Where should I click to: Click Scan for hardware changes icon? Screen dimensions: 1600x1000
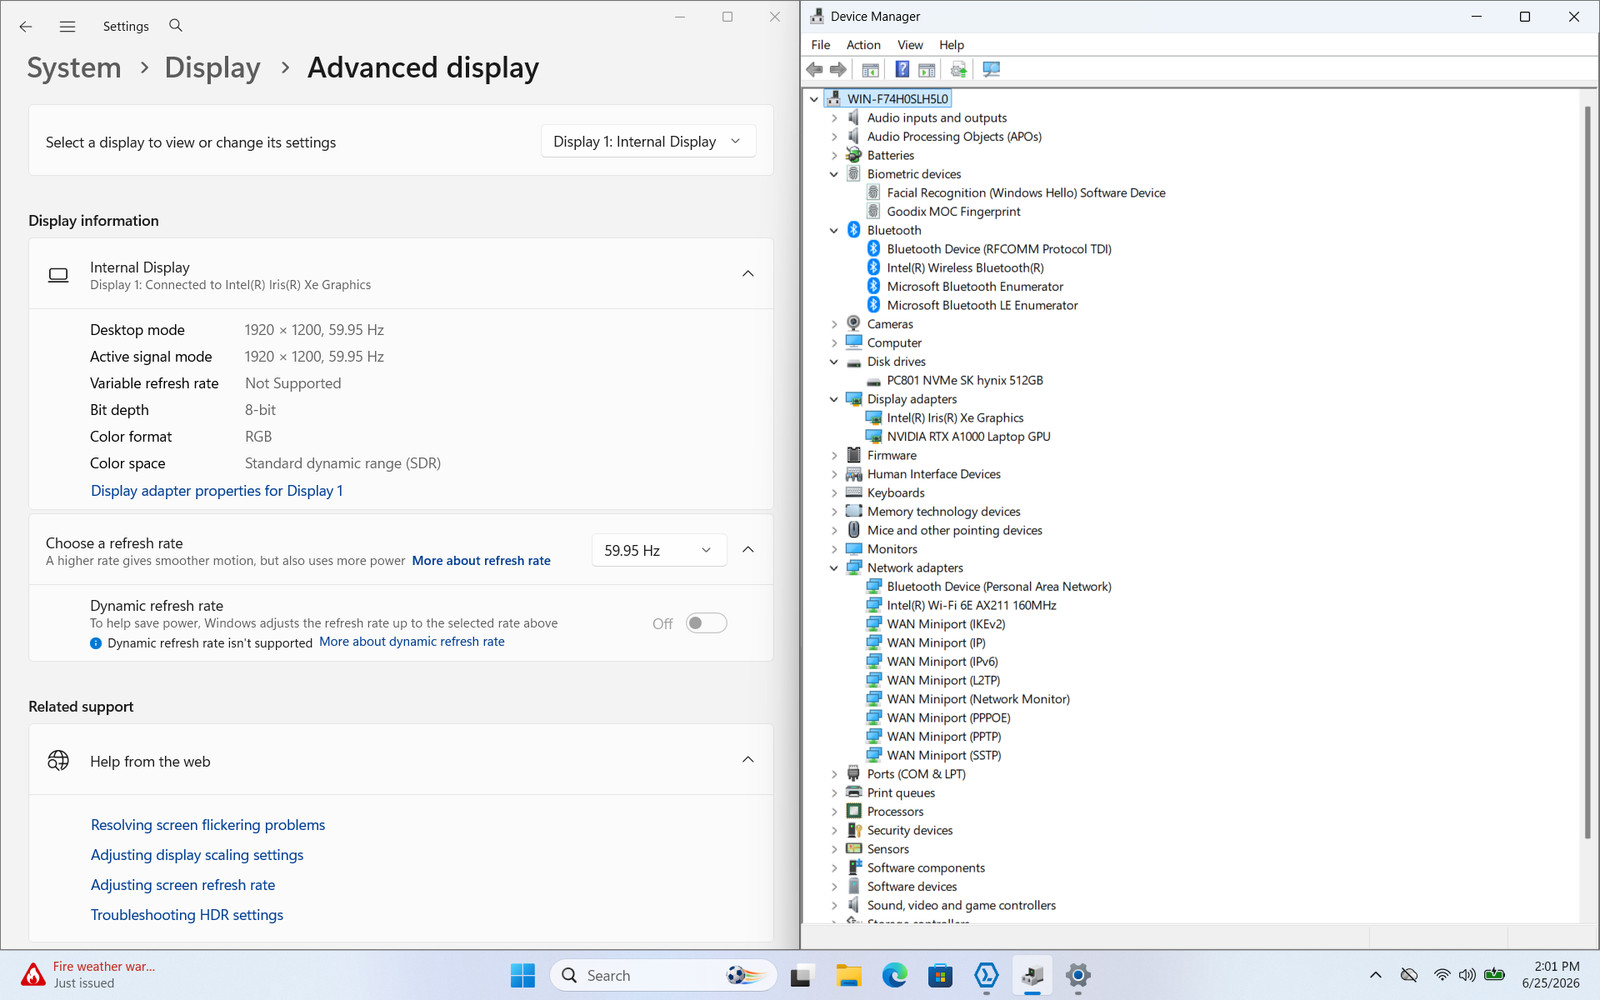[x=991, y=69]
